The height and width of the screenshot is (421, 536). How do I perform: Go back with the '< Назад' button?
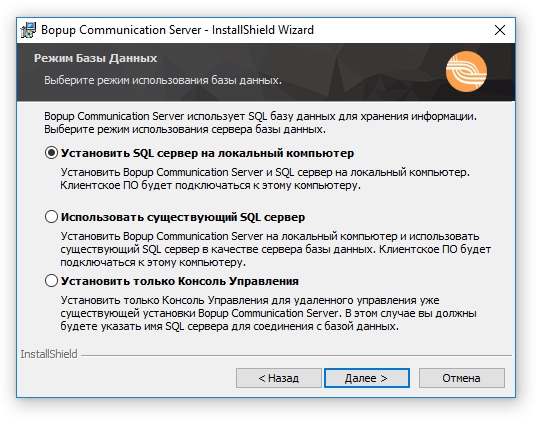[279, 378]
